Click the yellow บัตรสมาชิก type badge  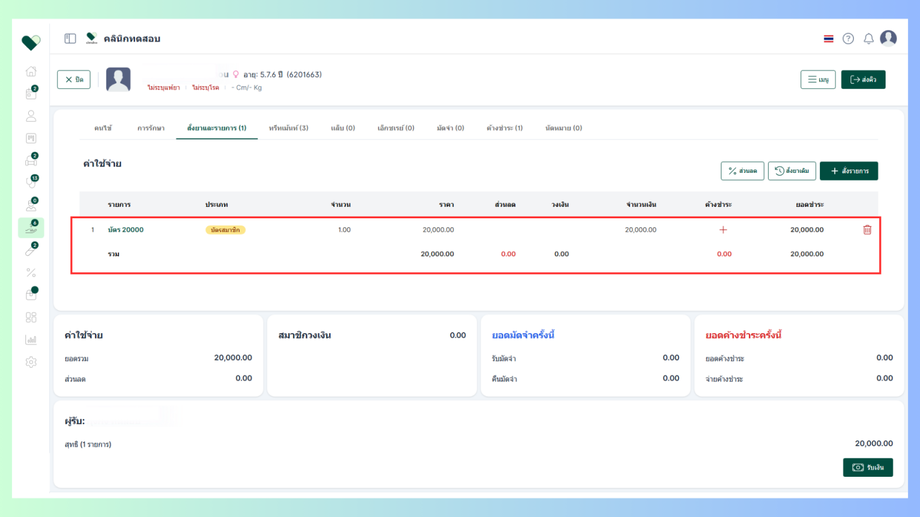(x=225, y=230)
